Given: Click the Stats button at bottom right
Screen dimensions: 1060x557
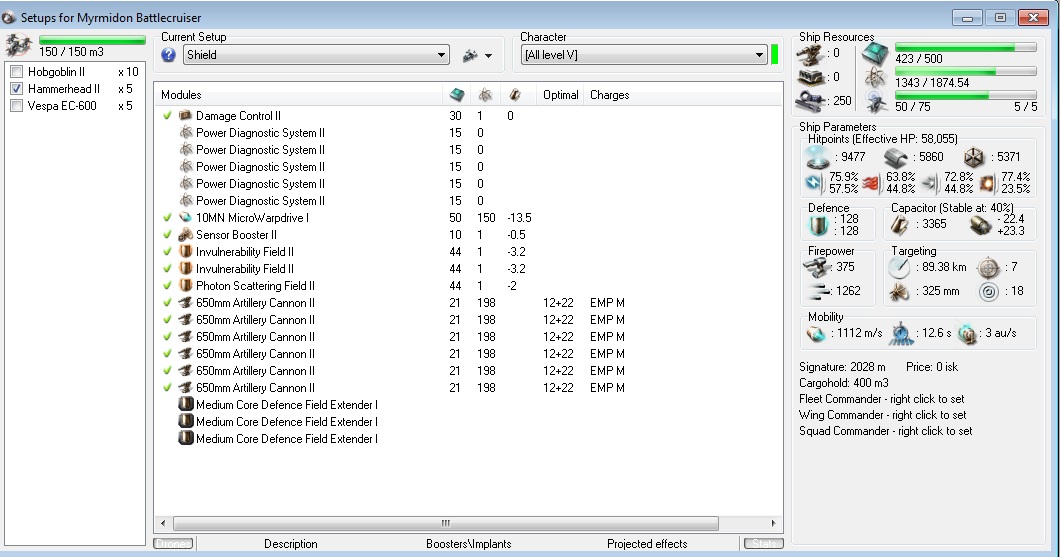Looking at the screenshot, I should (764, 543).
